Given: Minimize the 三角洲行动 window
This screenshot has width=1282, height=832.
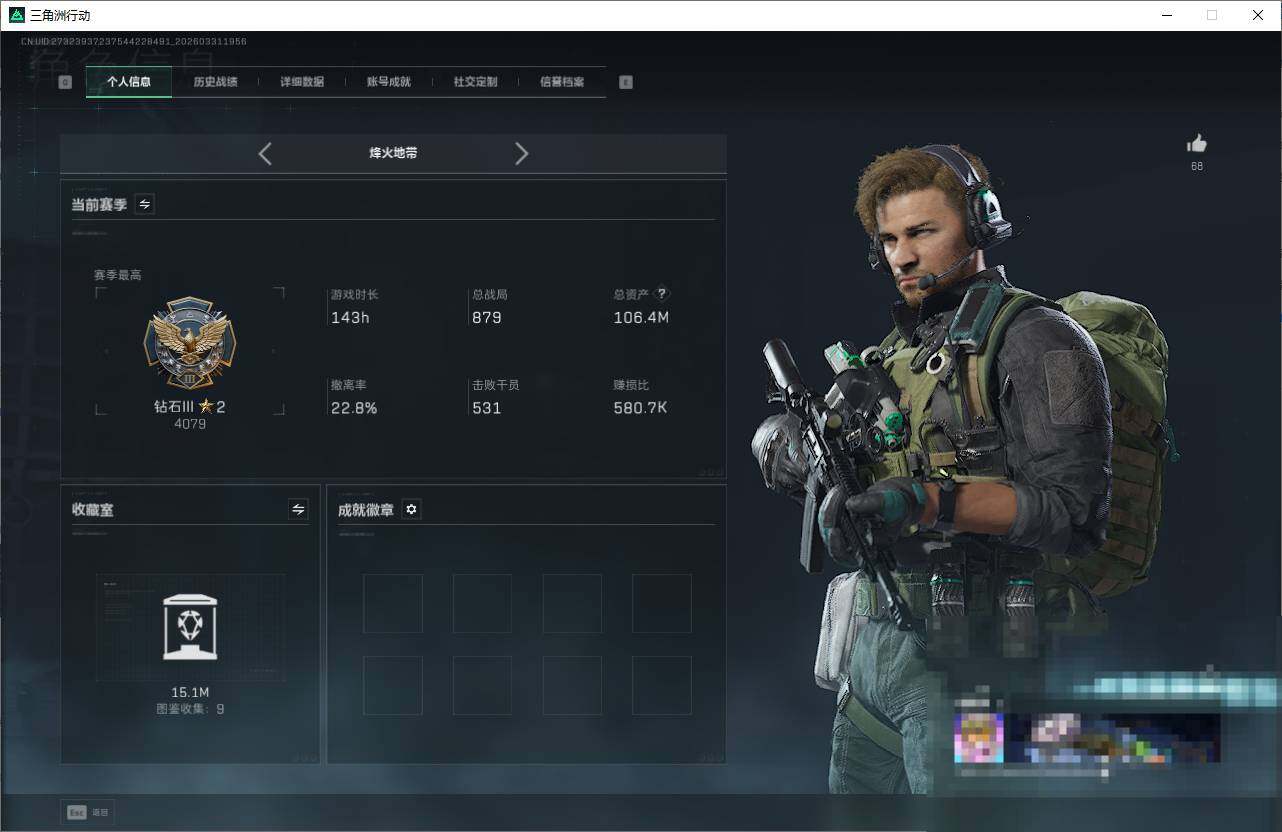Looking at the screenshot, I should (1168, 15).
